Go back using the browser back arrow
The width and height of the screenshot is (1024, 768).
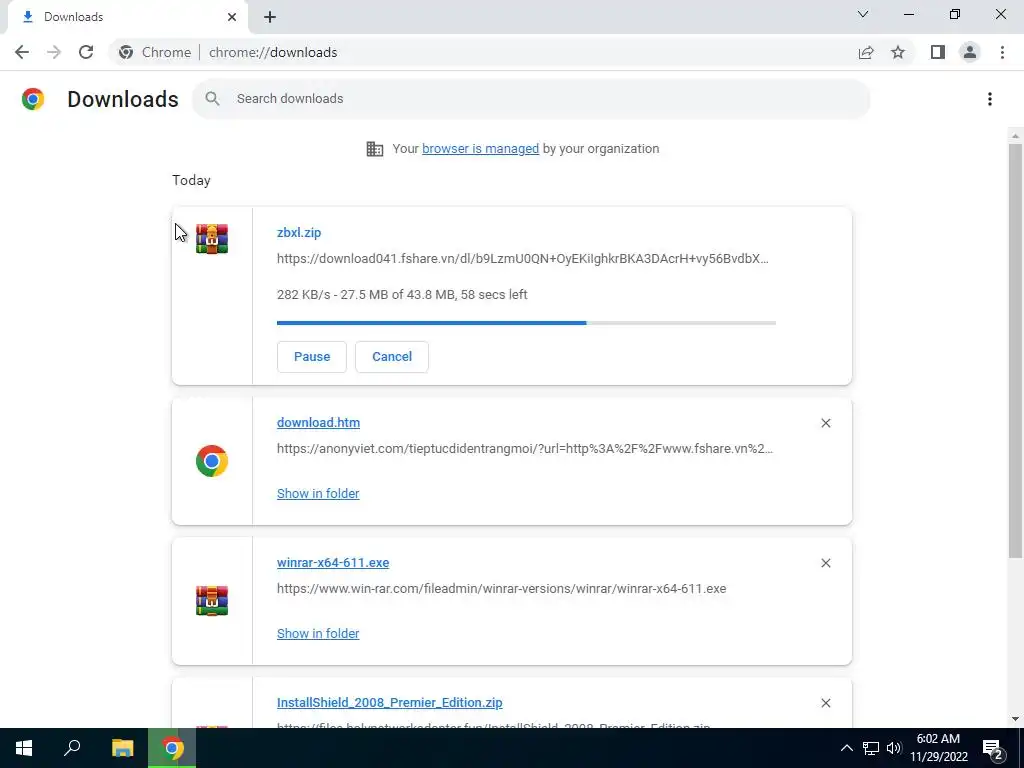(22, 52)
